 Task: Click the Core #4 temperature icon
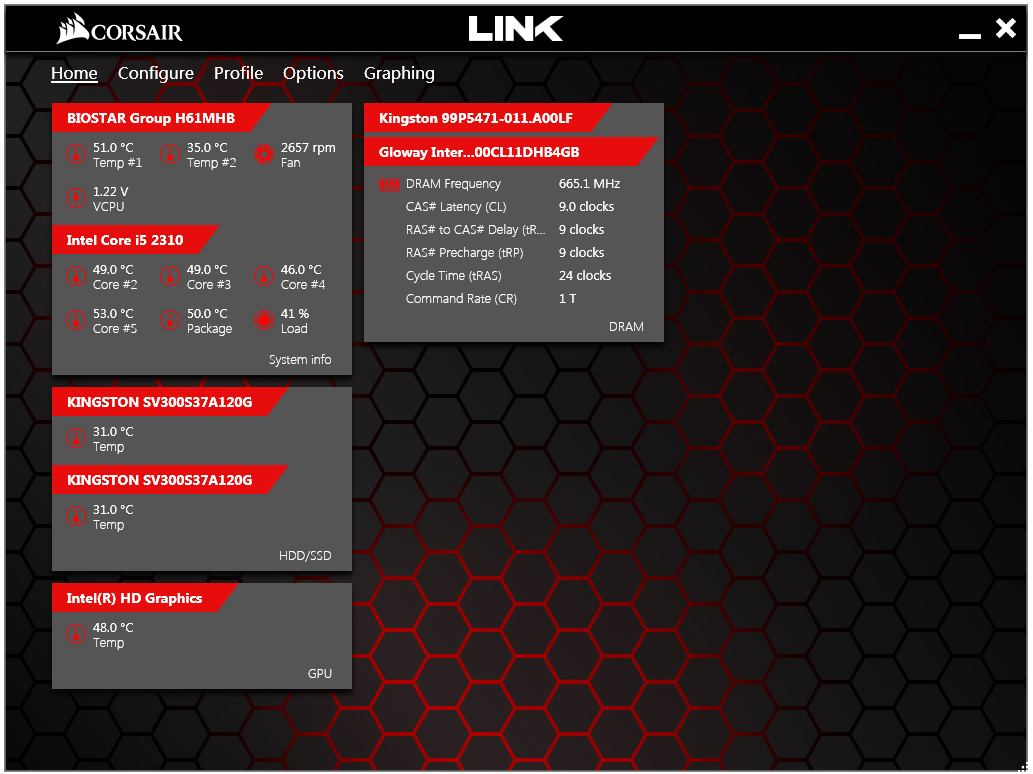point(263,276)
